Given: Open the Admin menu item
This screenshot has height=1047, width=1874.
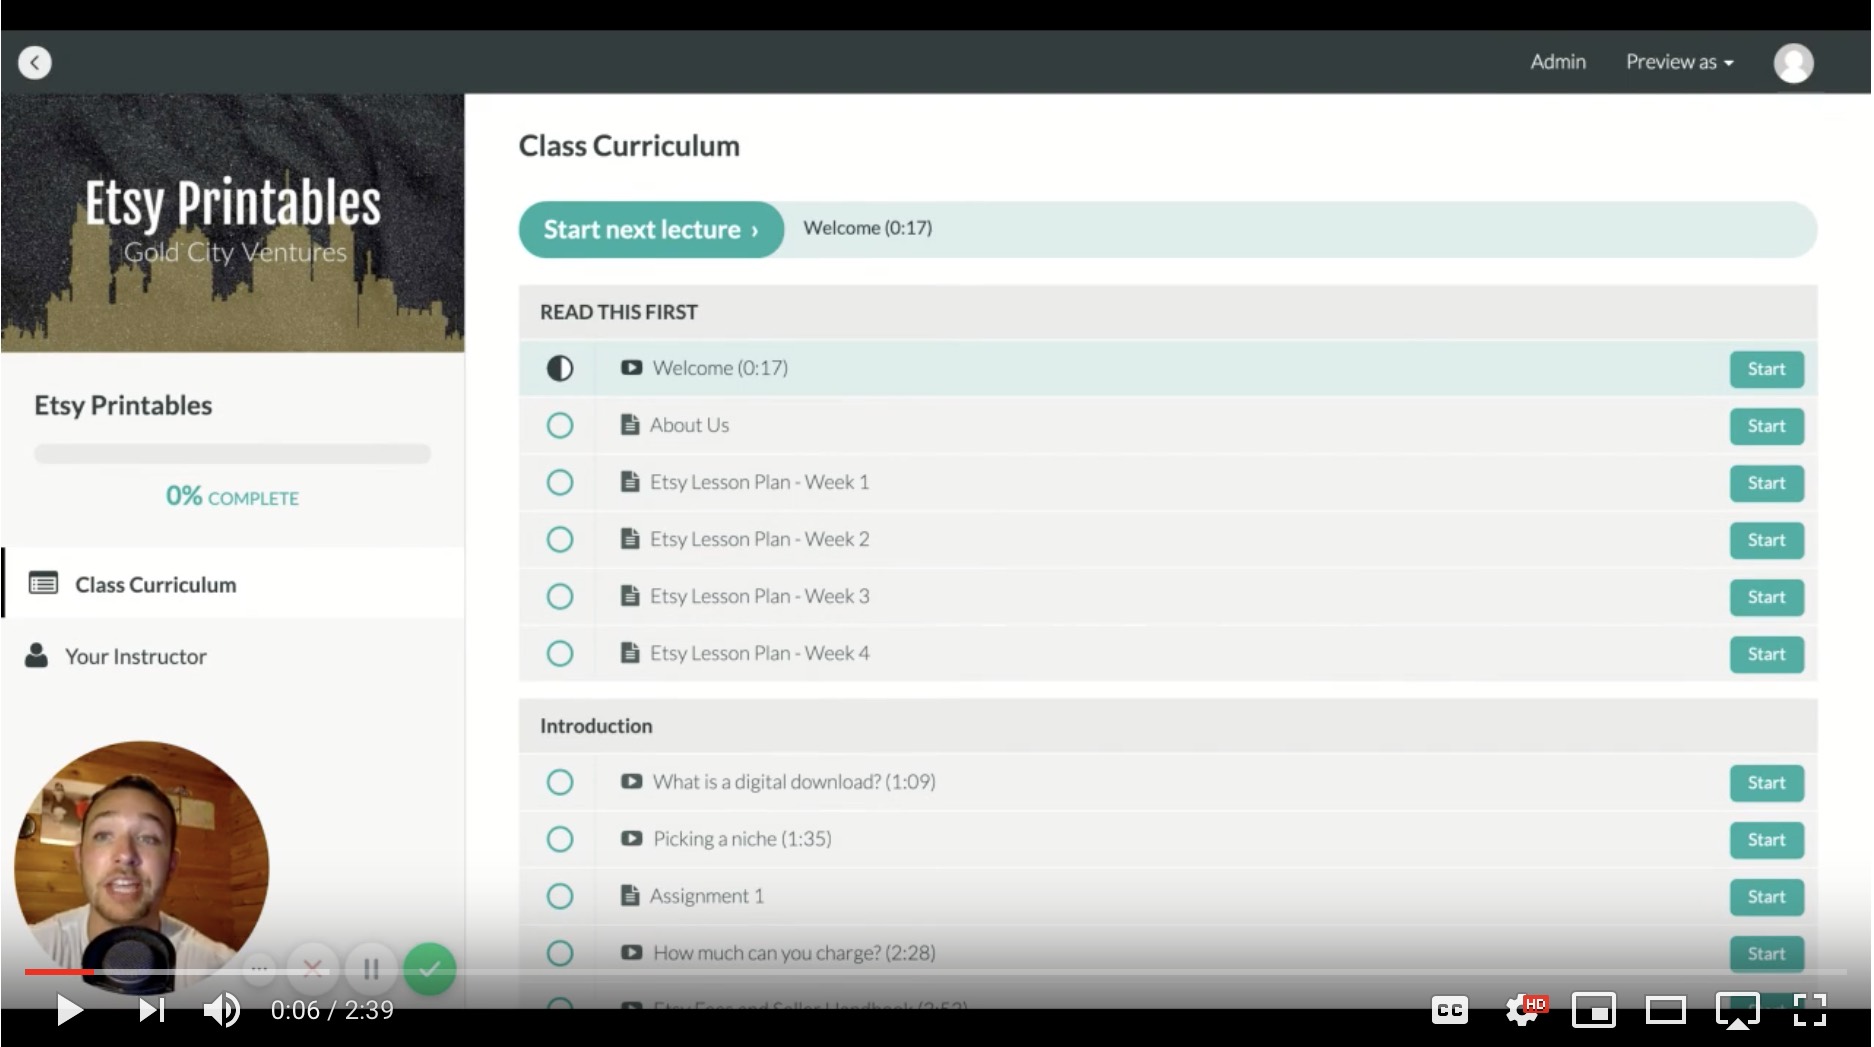Looking at the screenshot, I should pos(1558,62).
